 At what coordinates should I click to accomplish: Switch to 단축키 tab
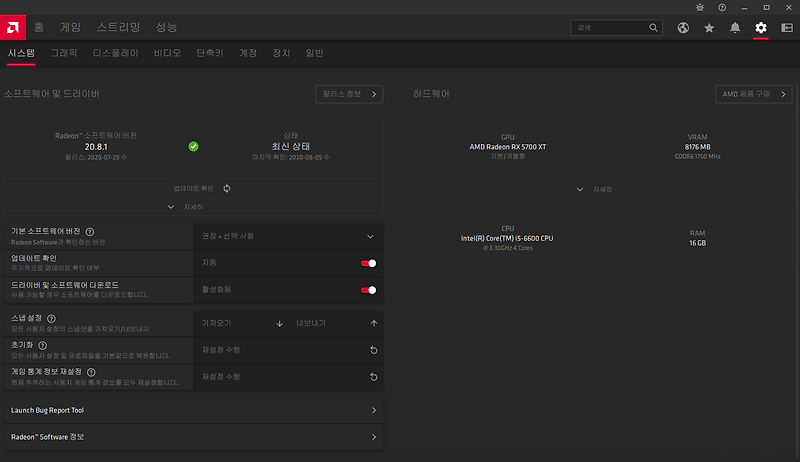point(210,53)
